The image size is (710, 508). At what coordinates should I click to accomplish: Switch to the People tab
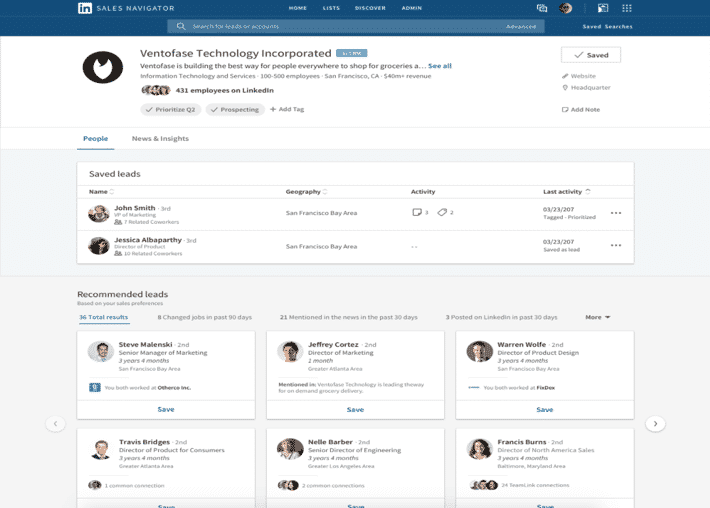coord(96,139)
